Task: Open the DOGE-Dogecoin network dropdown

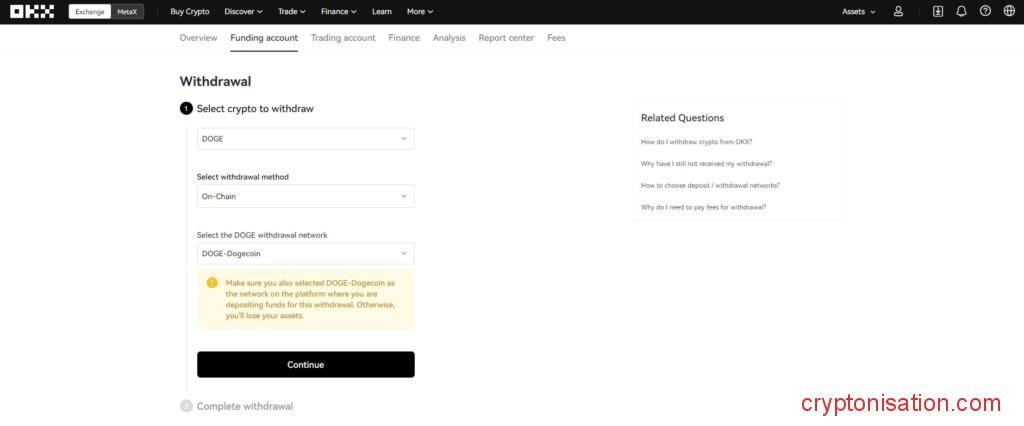Action: pyautogui.click(x=305, y=254)
